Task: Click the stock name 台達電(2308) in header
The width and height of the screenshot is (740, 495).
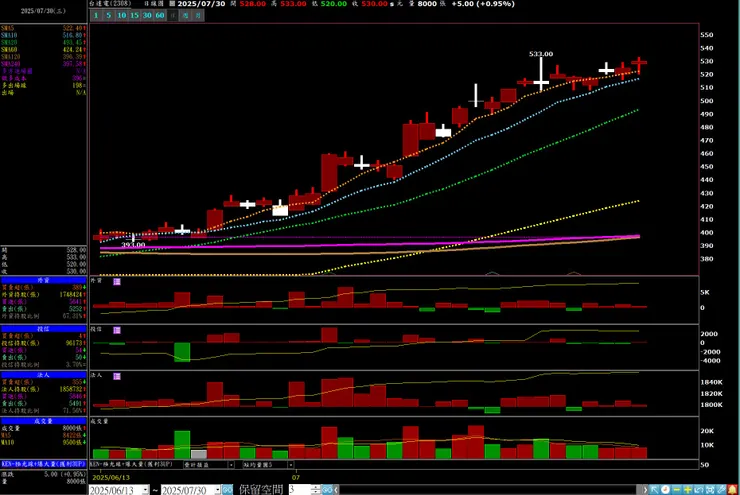Action: (x=110, y=4)
